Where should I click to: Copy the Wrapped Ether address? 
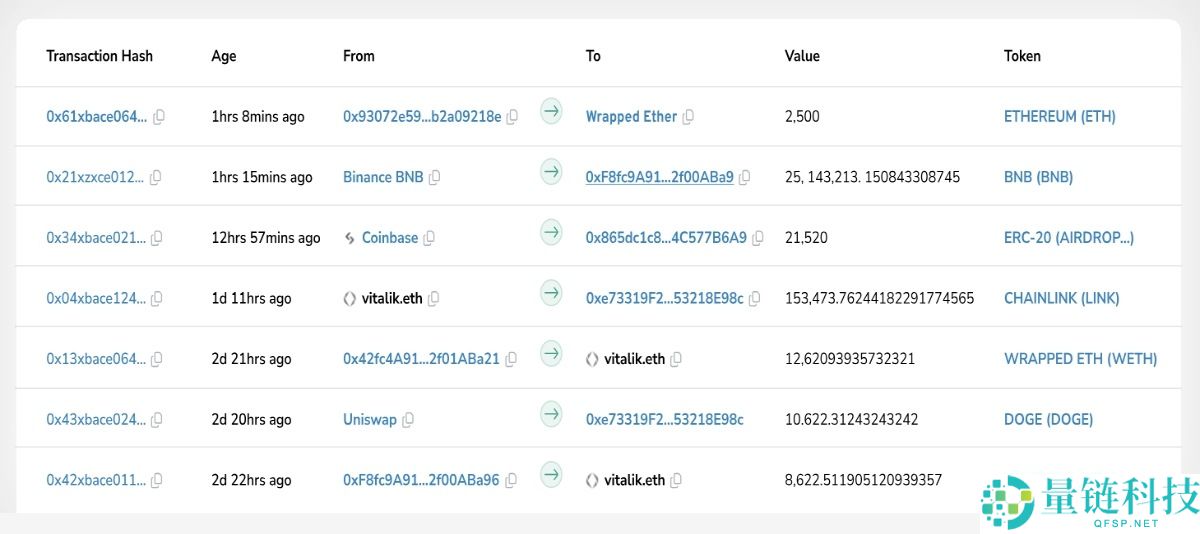click(x=688, y=117)
